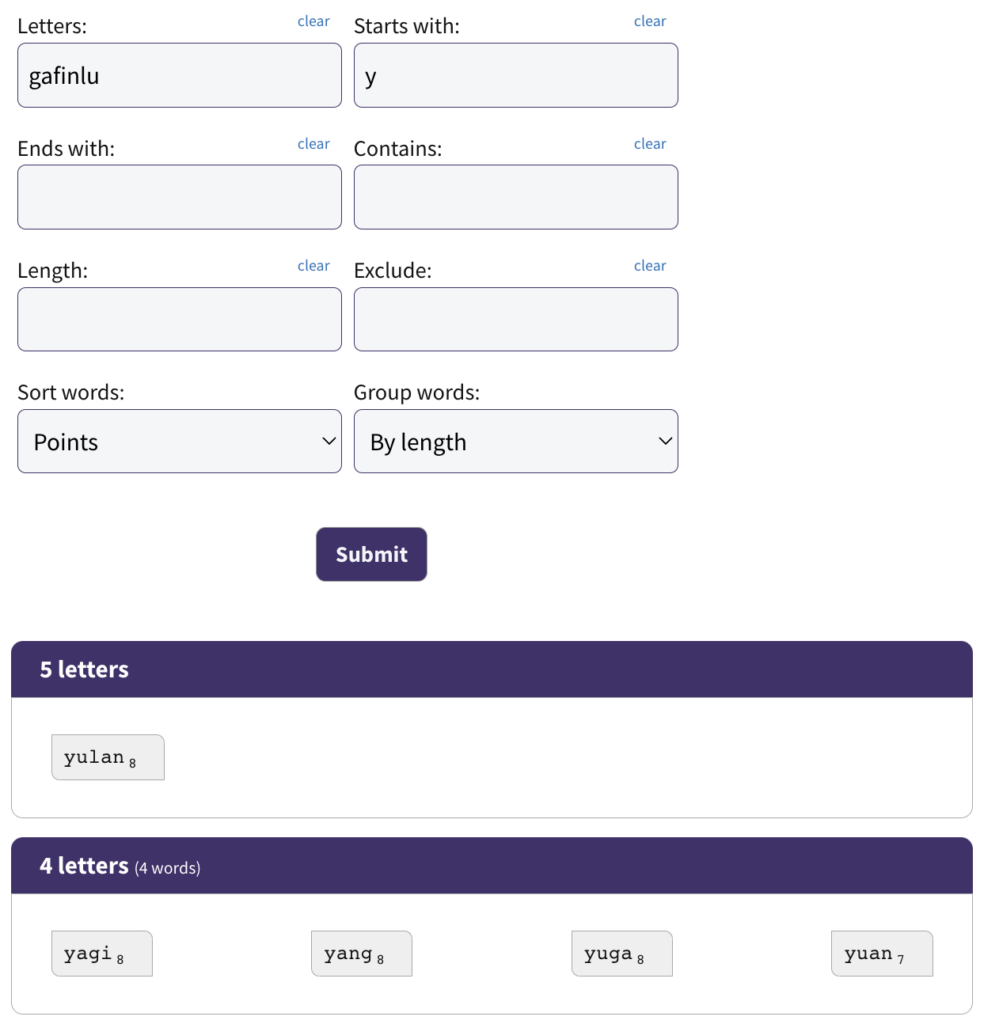Image resolution: width=999 pixels, height=1024 pixels.
Task: Clear the Starts with field
Action: click(650, 22)
